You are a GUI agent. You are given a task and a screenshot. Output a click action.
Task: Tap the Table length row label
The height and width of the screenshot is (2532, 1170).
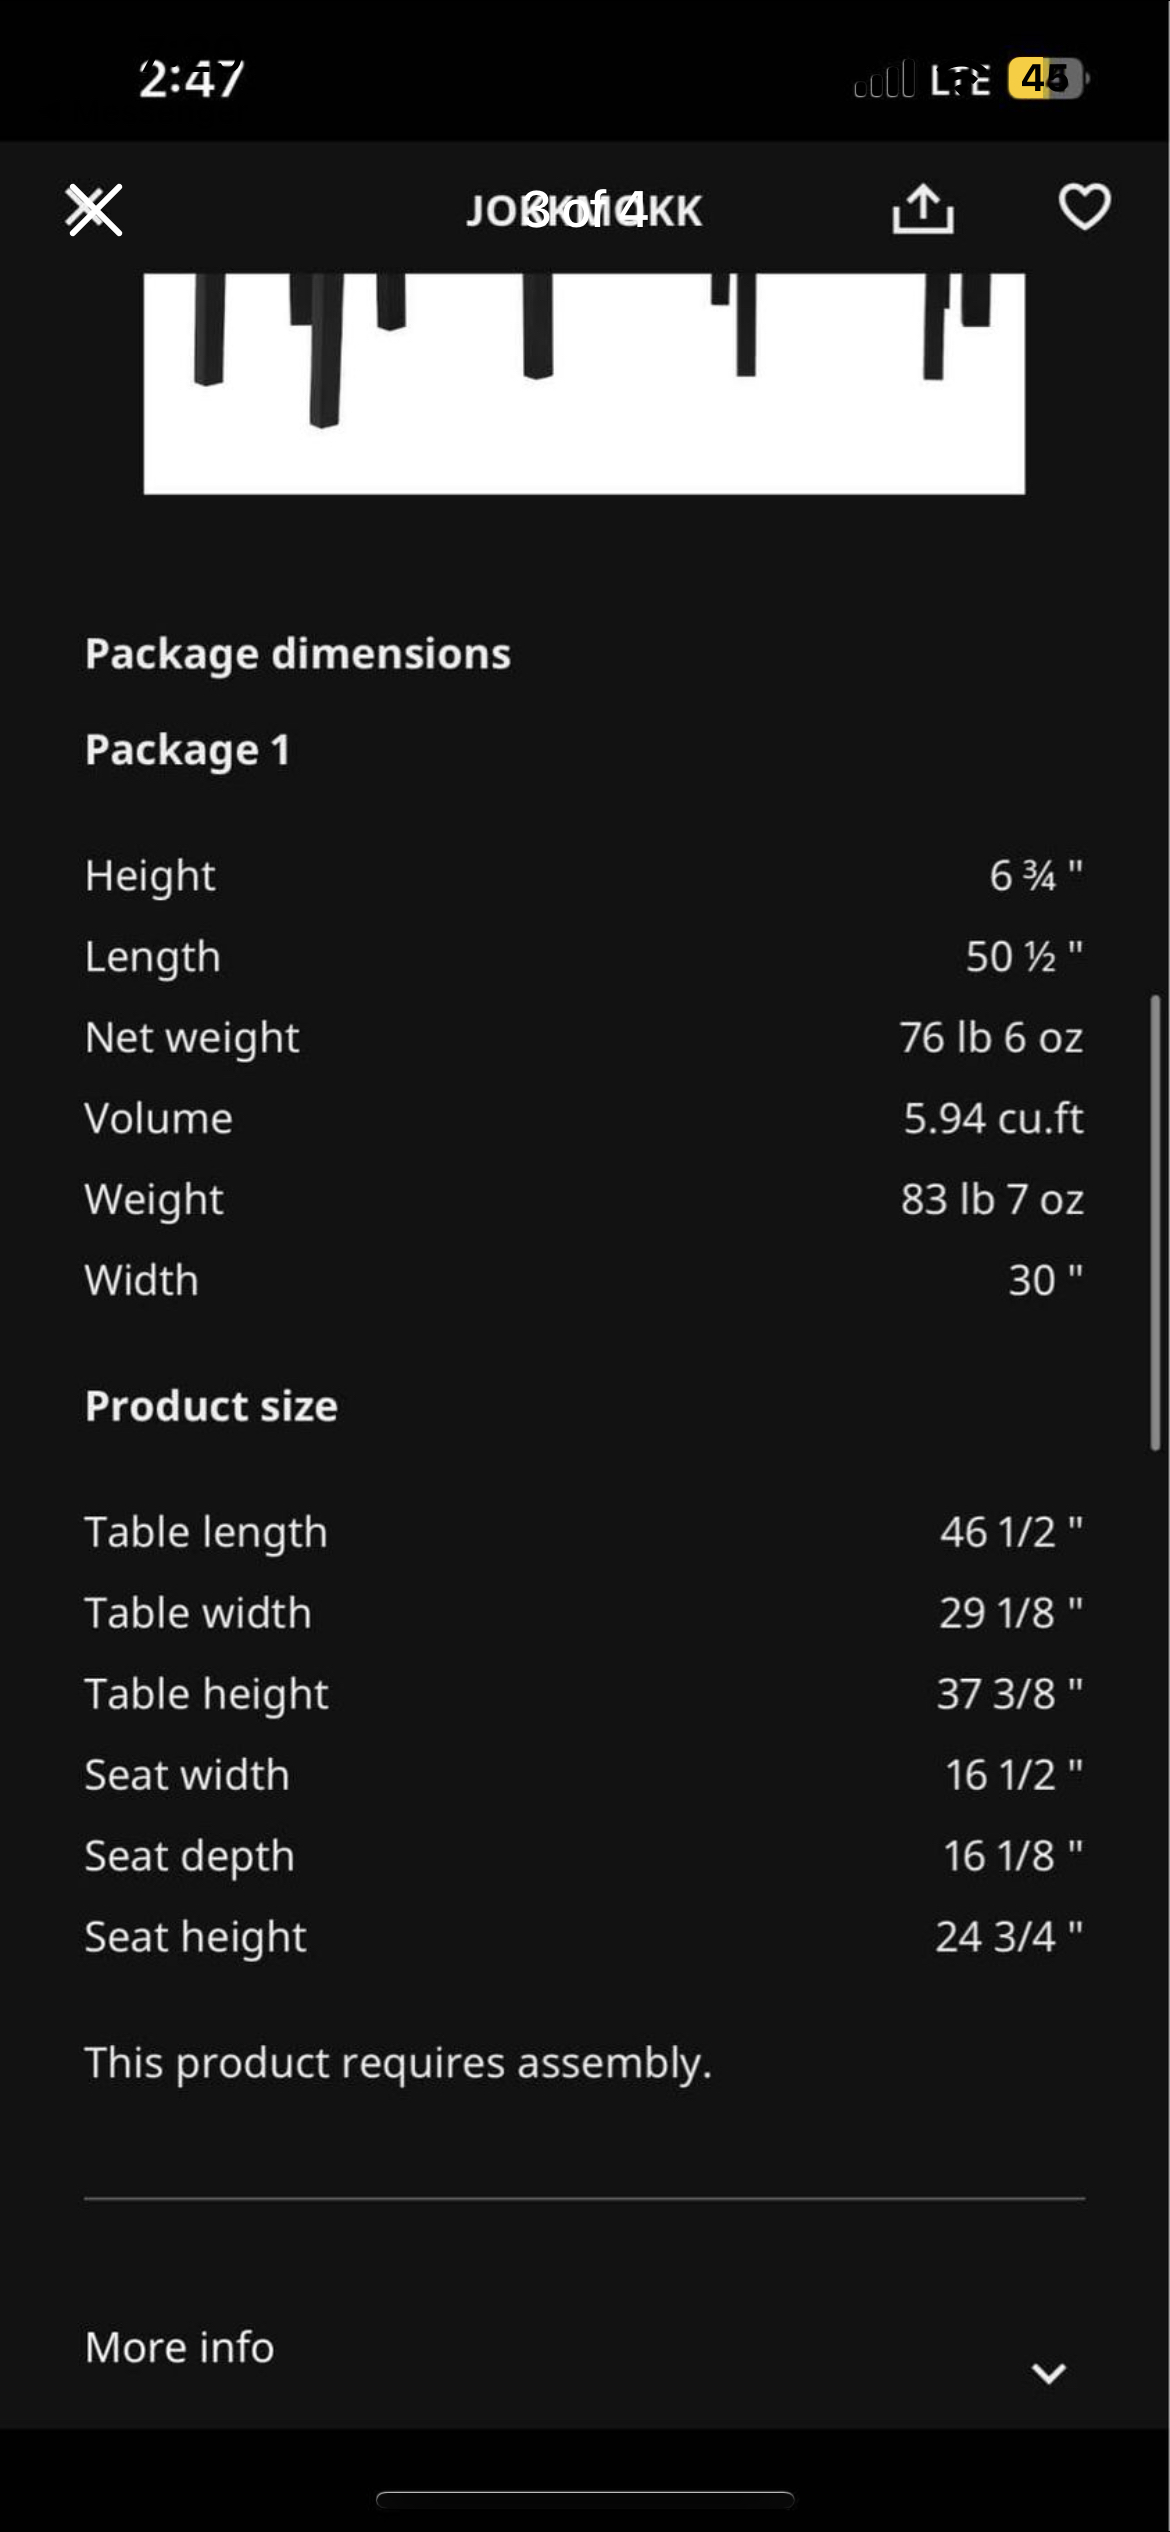(x=206, y=1532)
